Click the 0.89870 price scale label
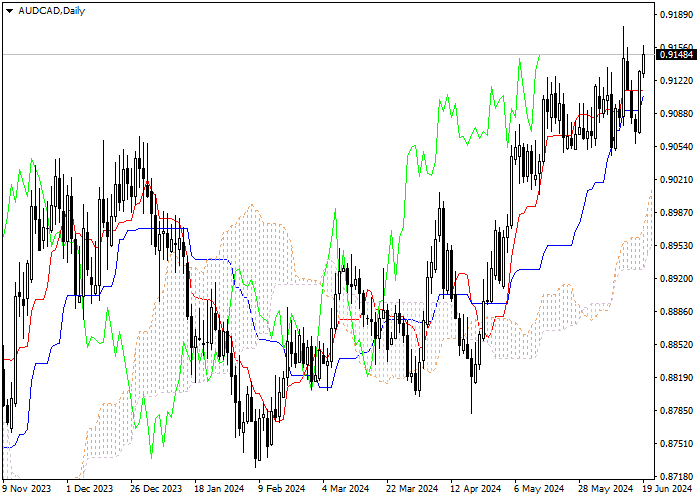This screenshot has width=700, height=500. pyautogui.click(x=677, y=213)
